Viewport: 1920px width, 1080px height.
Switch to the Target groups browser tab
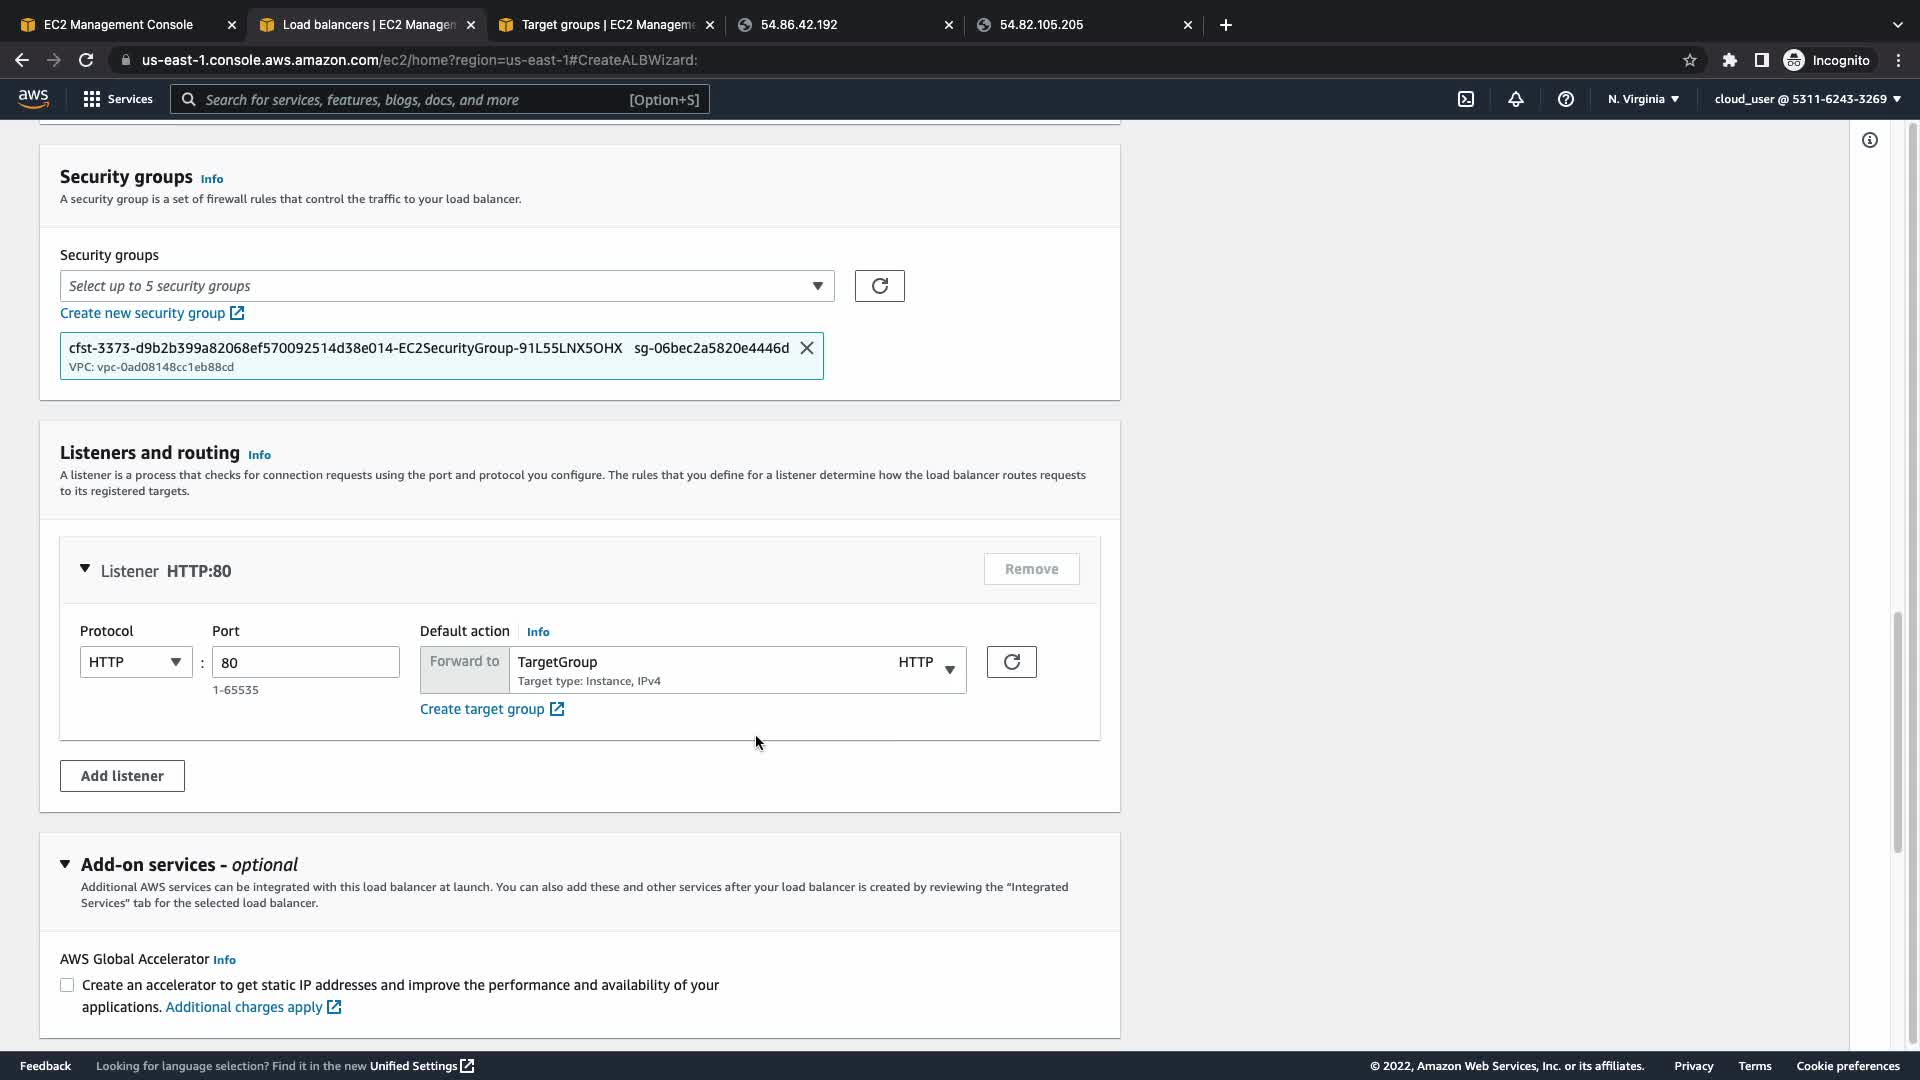pyautogui.click(x=606, y=24)
